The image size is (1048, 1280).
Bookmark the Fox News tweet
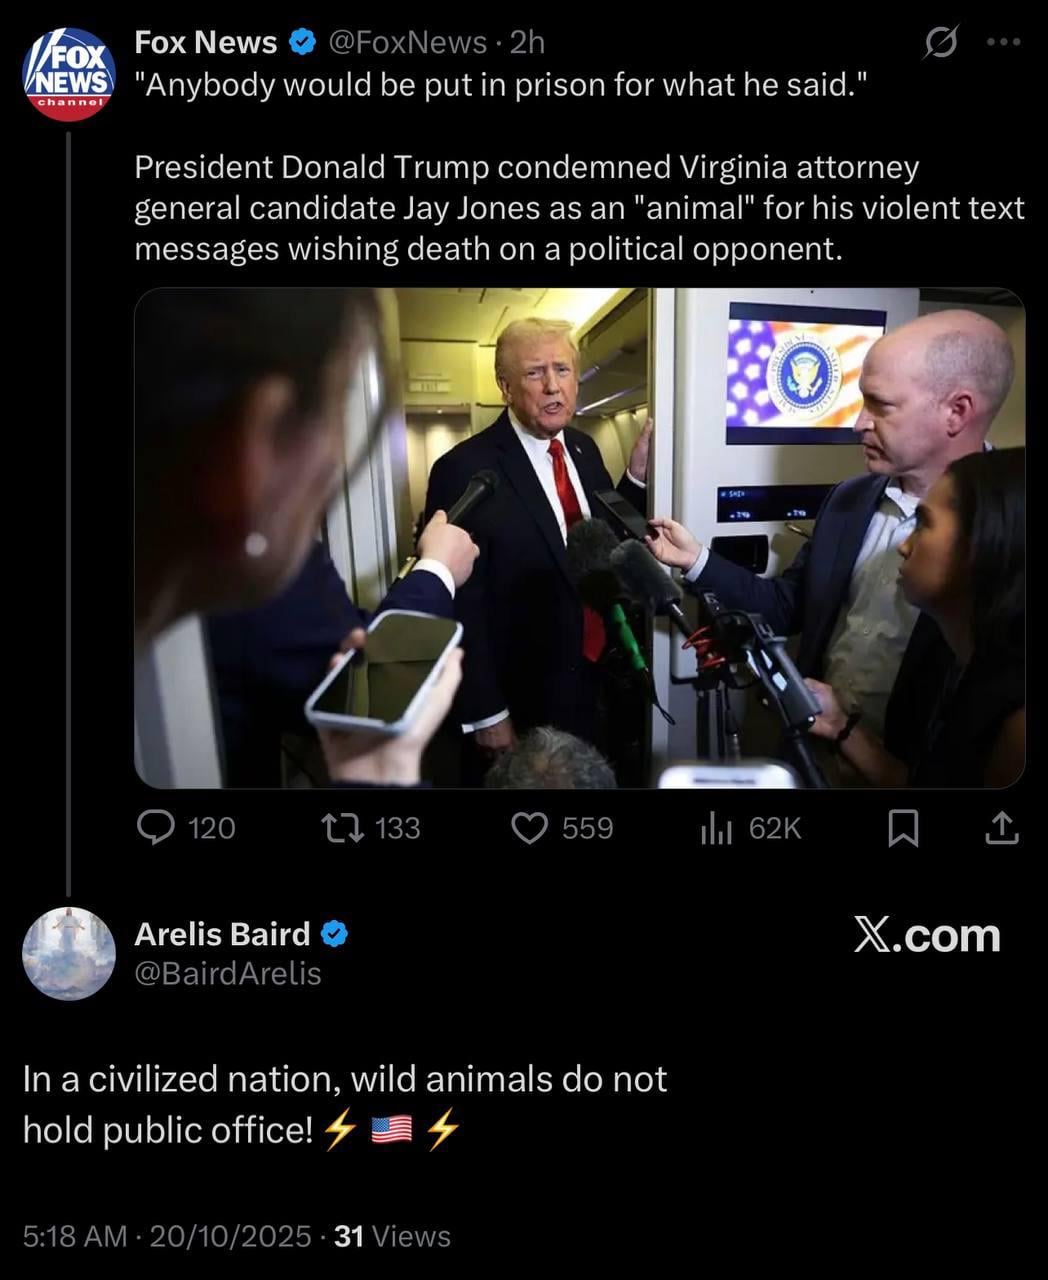903,828
